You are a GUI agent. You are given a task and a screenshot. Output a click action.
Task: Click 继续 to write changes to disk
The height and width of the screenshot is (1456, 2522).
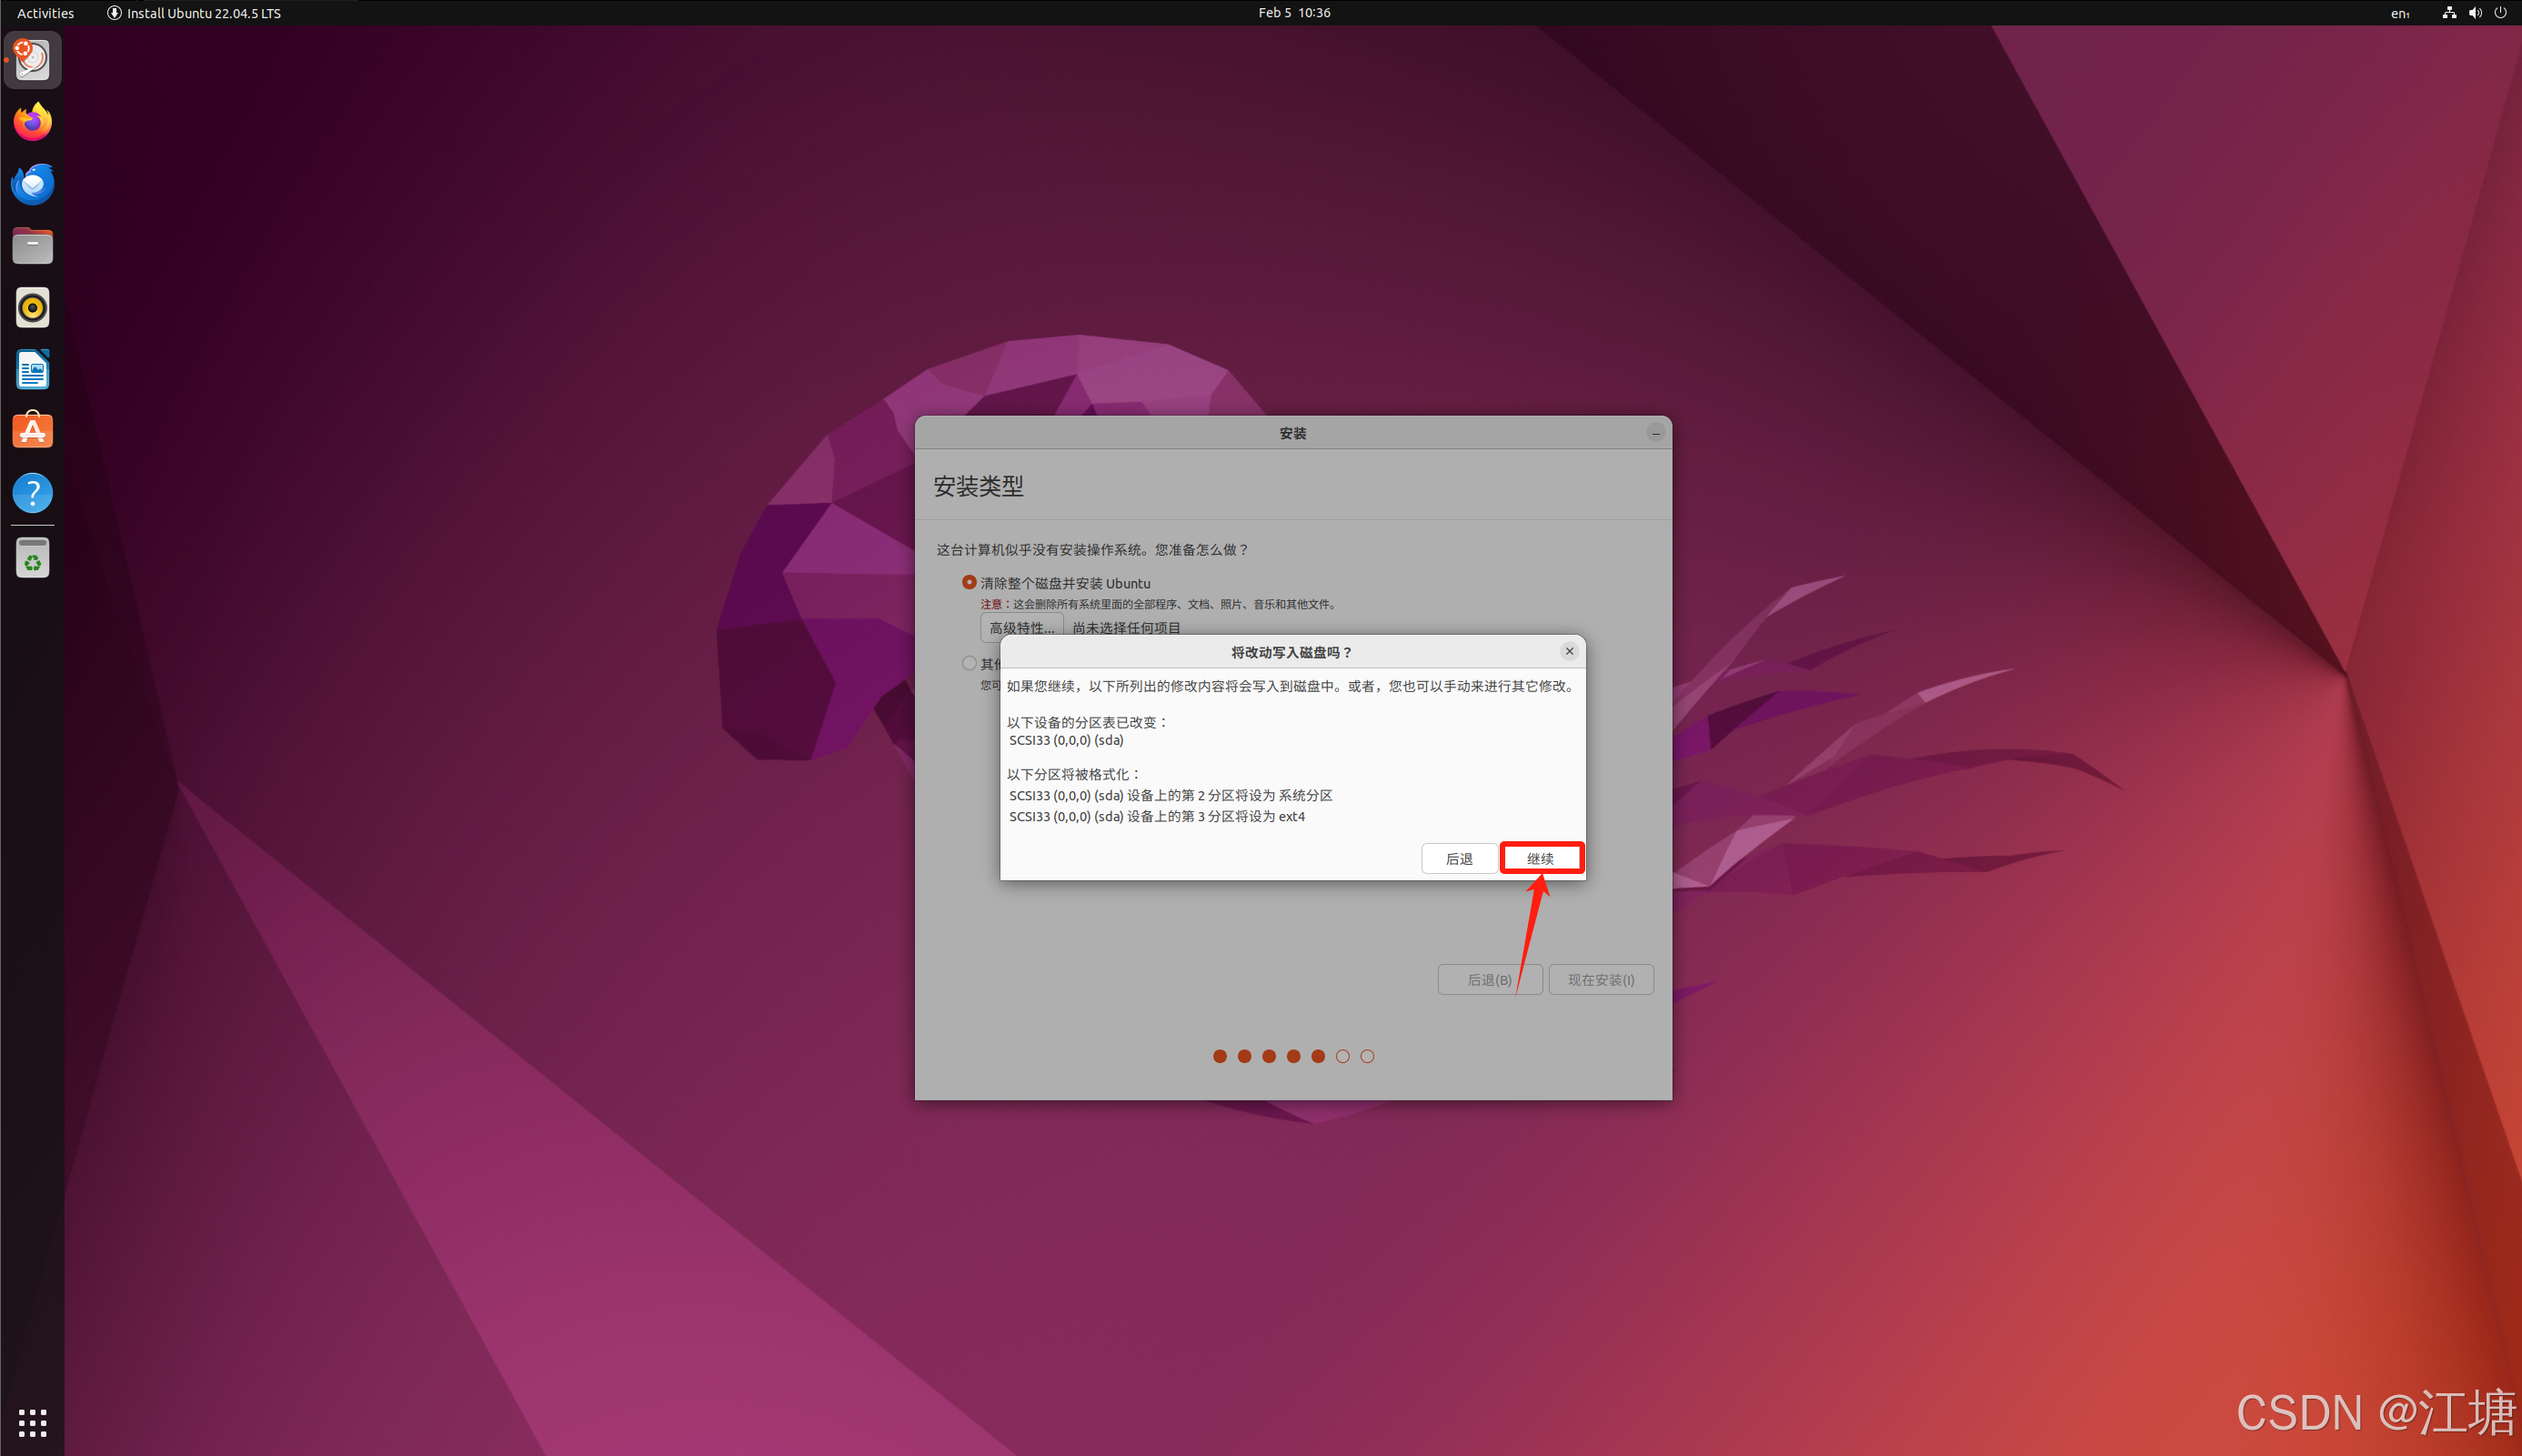1540,858
